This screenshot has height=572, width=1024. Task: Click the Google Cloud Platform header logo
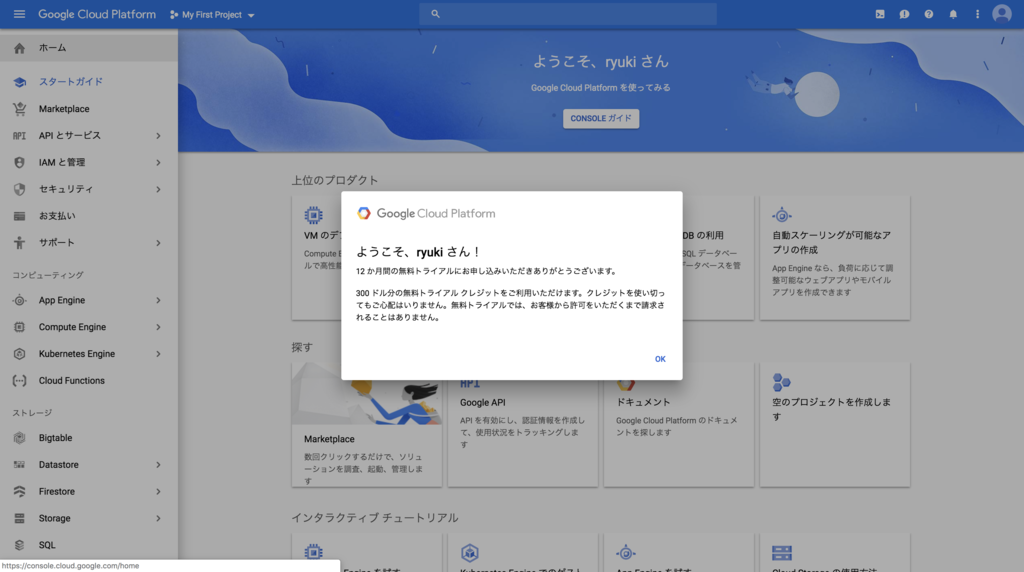(x=97, y=14)
